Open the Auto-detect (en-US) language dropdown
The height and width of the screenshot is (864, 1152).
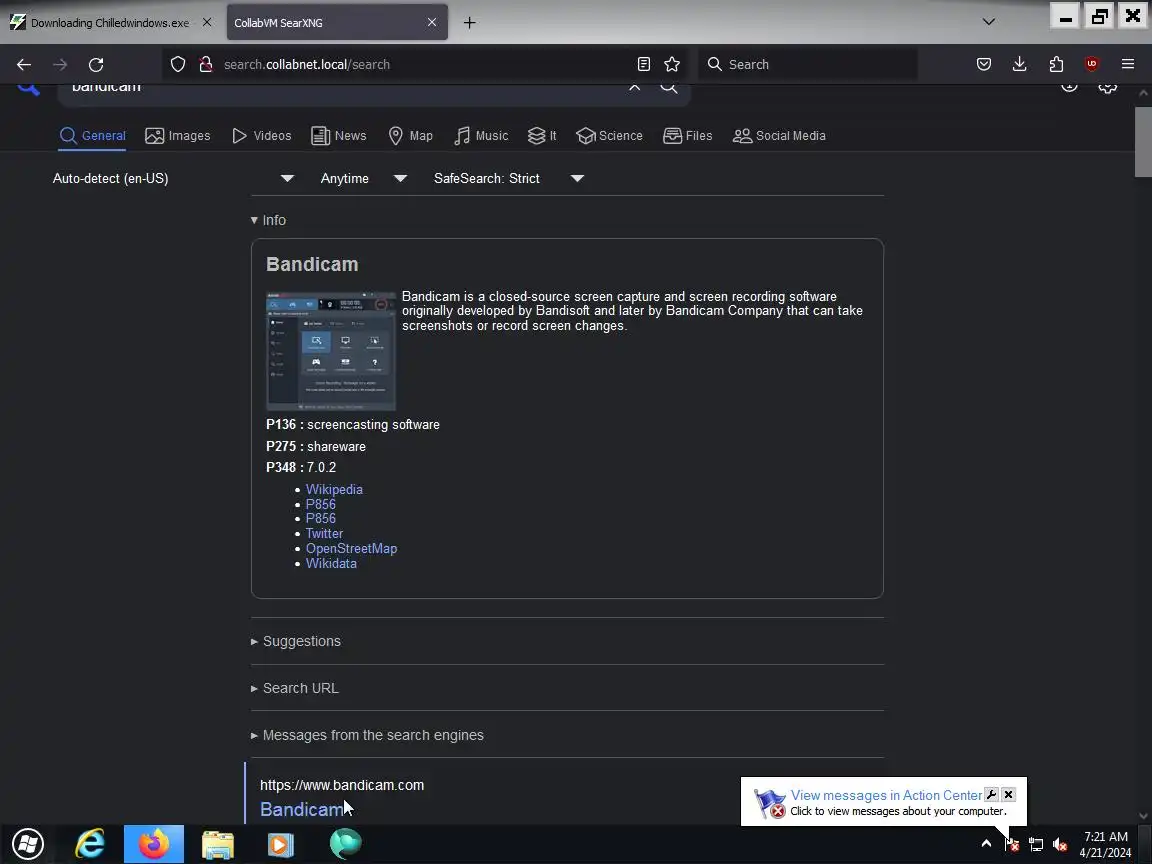click(173, 179)
